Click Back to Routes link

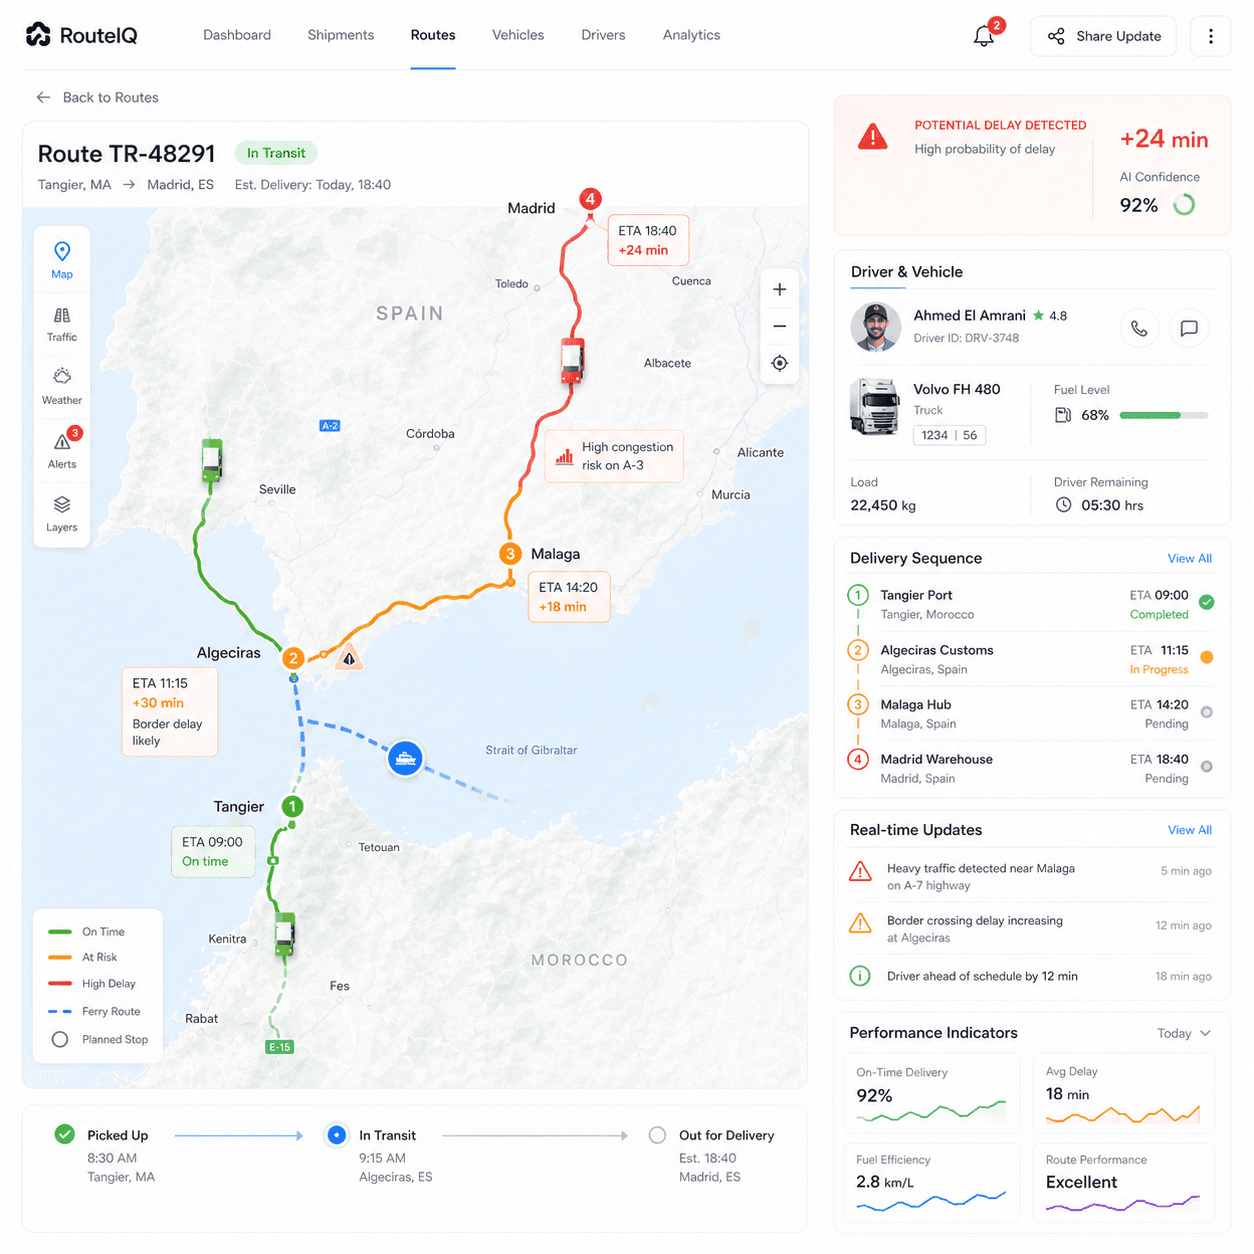point(97,97)
